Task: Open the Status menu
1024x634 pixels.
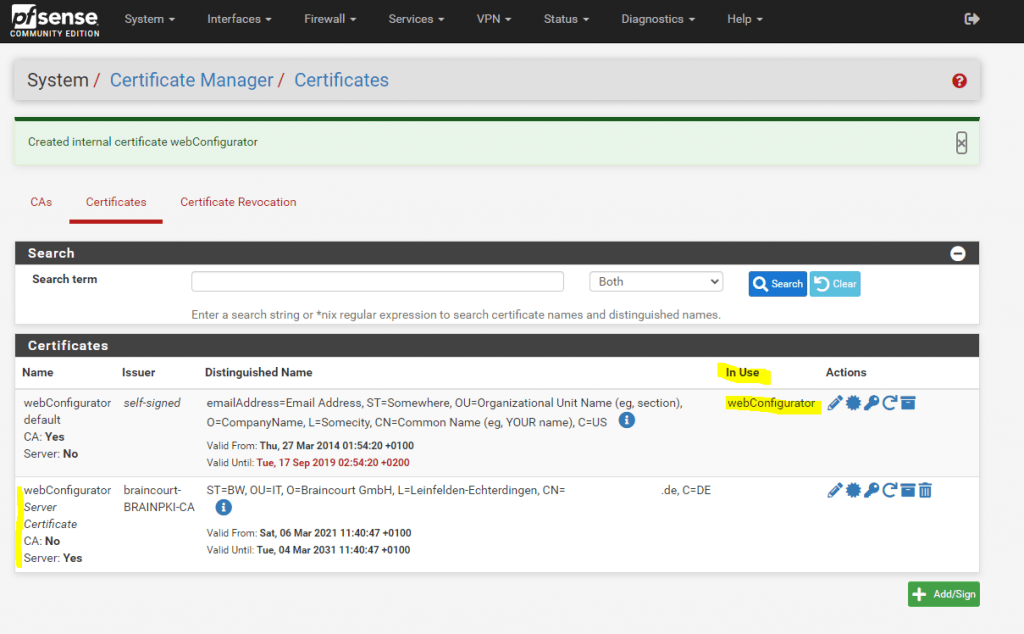Action: 566,19
